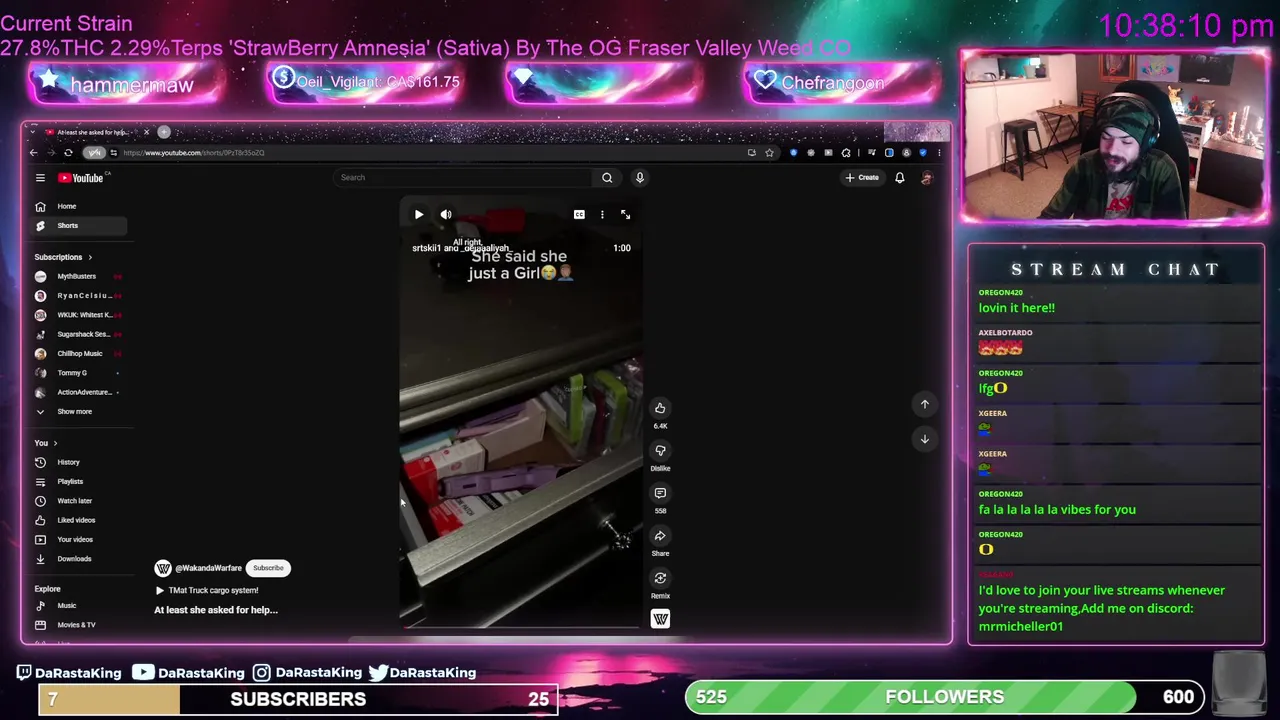This screenshot has width=1280, height=720.
Task: Open YouTube notifications bell
Action: pyautogui.click(x=899, y=178)
